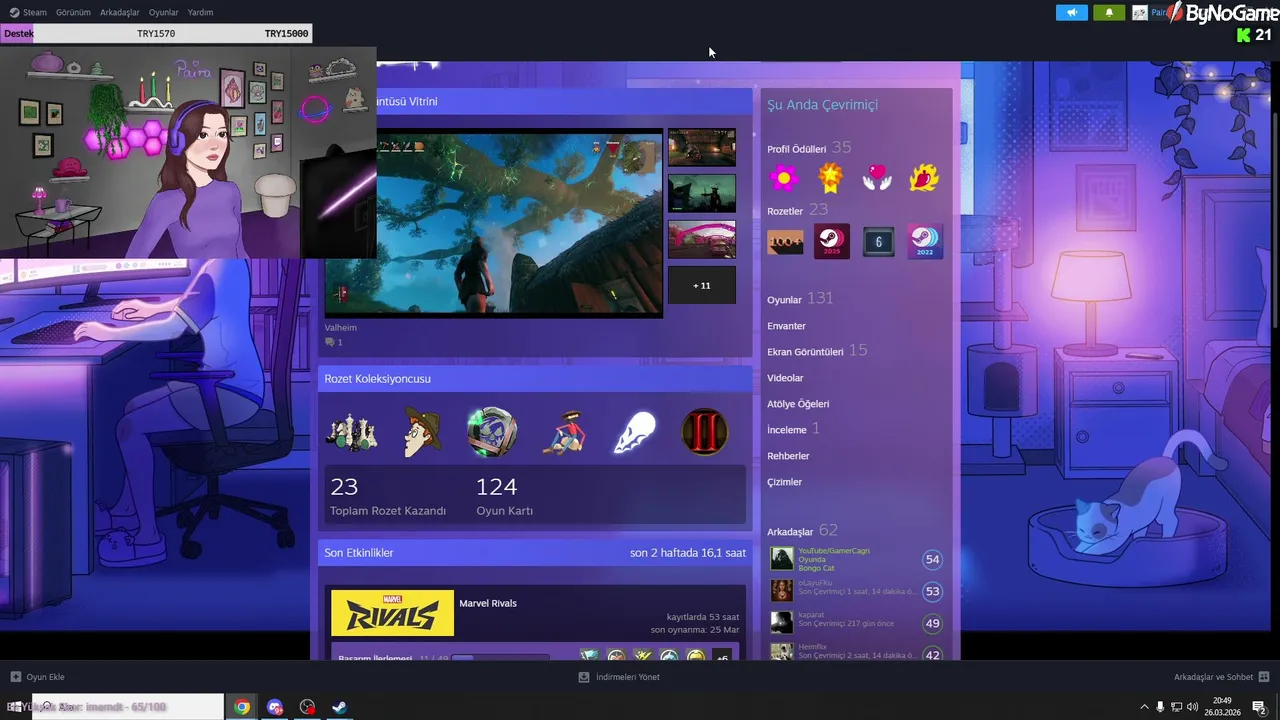Select the first small screenshot thumbnail
Image resolution: width=1280 pixels, height=720 pixels.
[701, 147]
